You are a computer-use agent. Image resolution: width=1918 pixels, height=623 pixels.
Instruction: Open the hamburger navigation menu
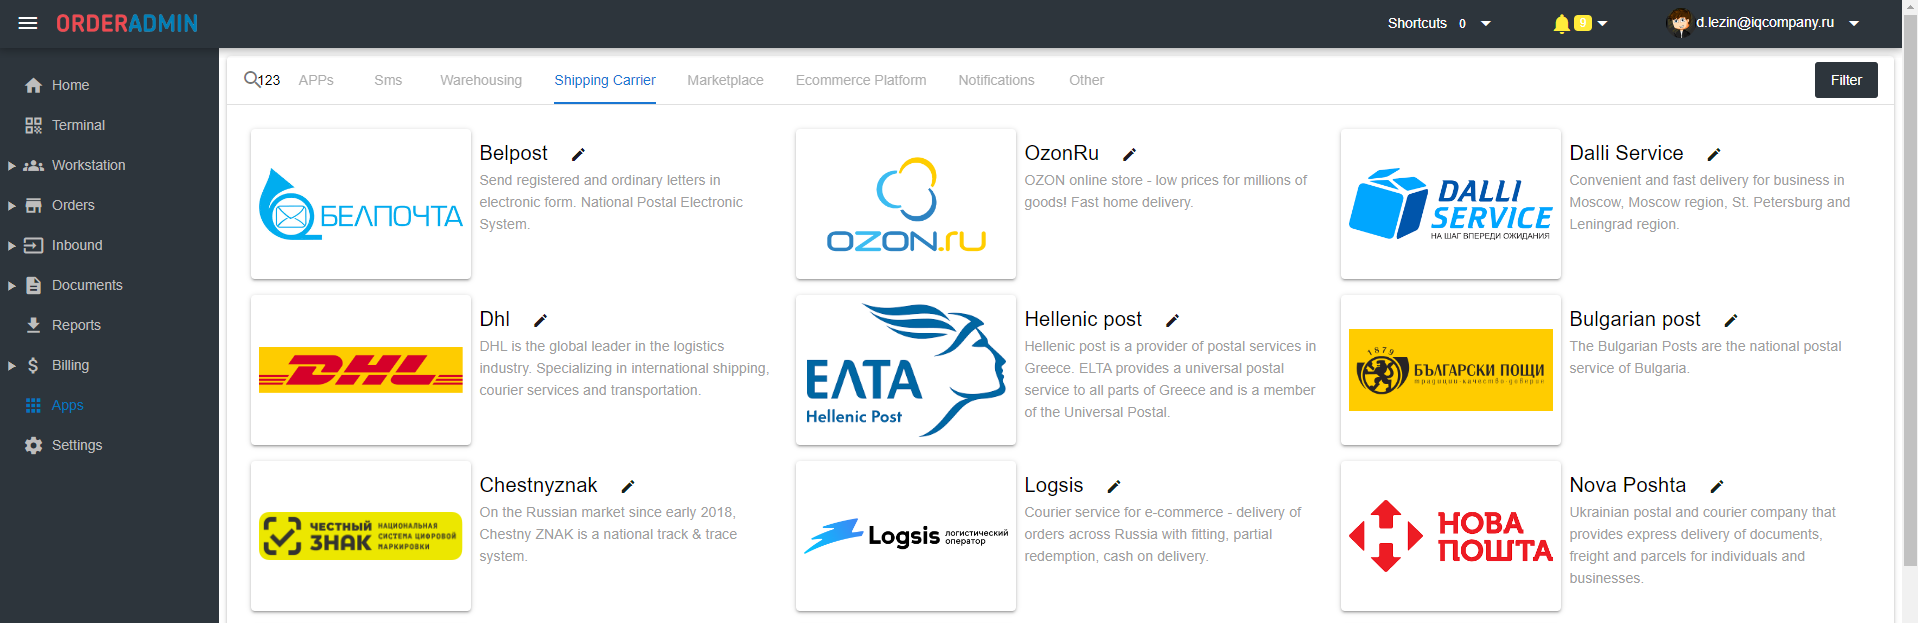click(x=28, y=23)
